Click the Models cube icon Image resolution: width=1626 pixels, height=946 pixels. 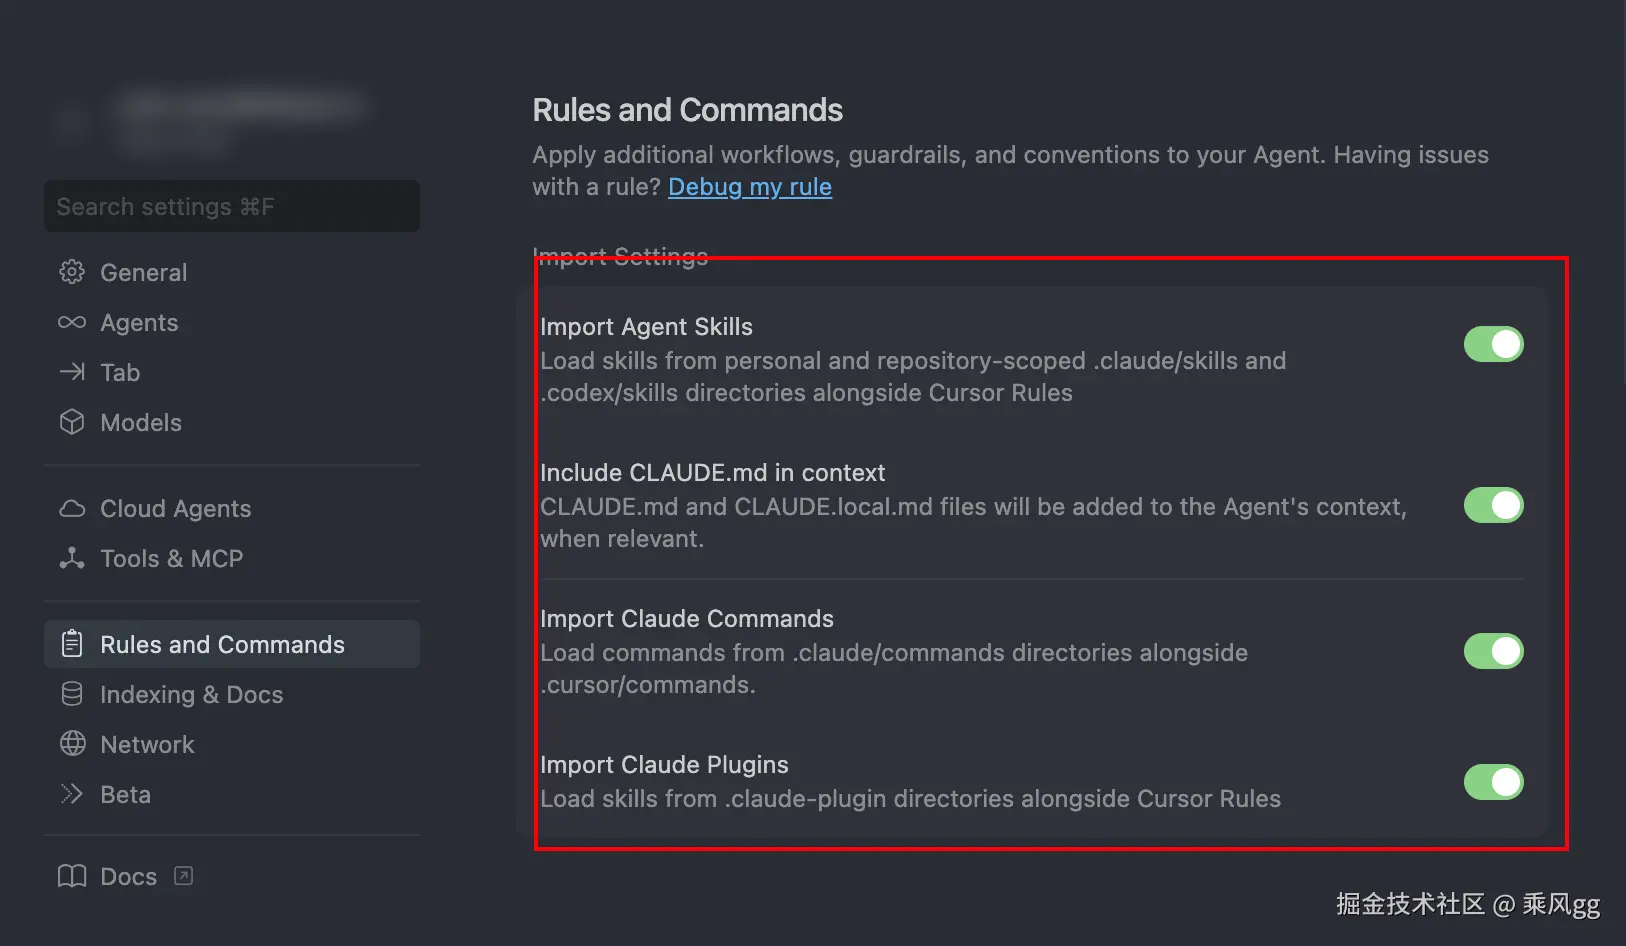pos(72,422)
